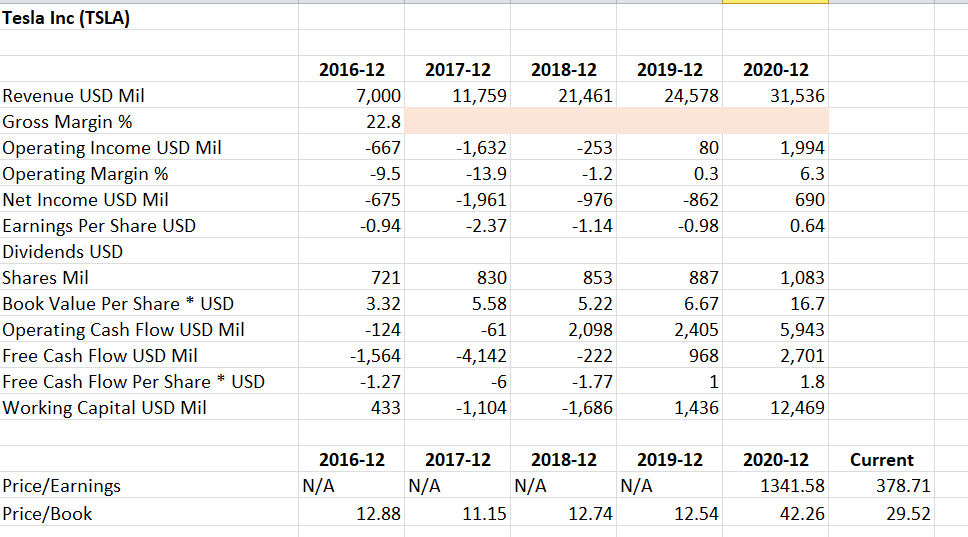The image size is (968, 537).
Task: Click the Current column header
Action: point(882,460)
